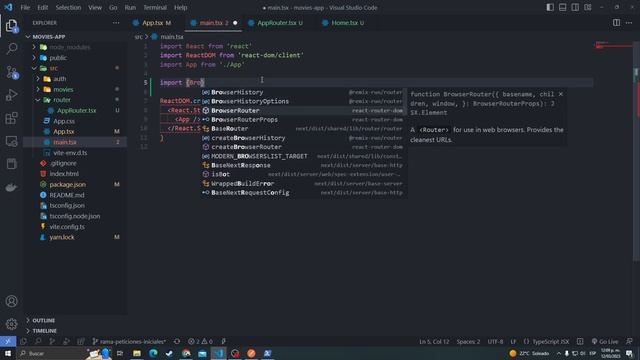Switch to the Home.tsx editor tab
The height and width of the screenshot is (360, 640).
(x=347, y=23)
